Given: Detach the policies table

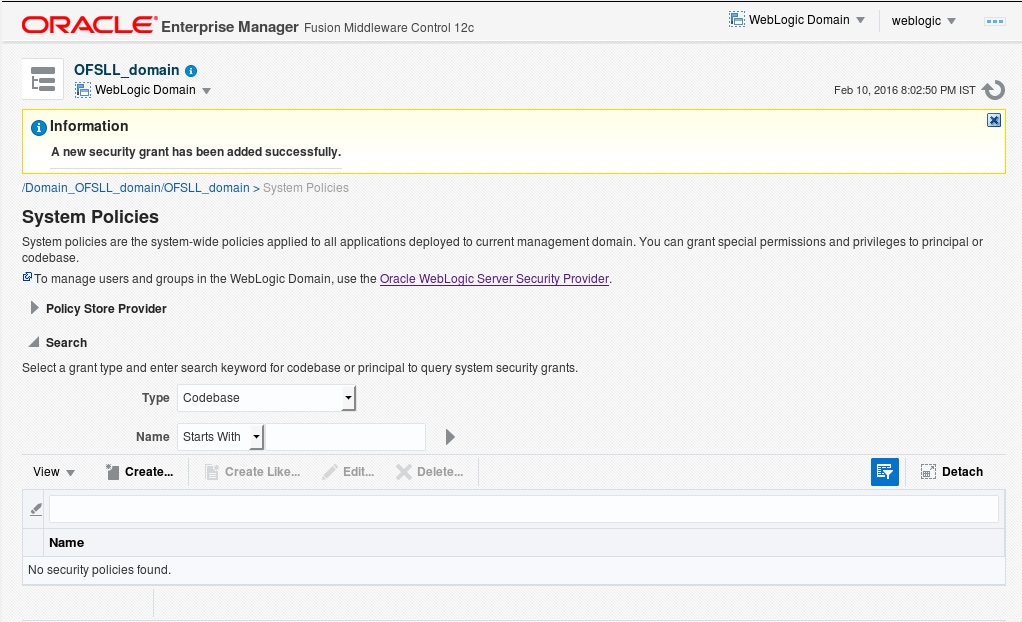Looking at the screenshot, I should 952,472.
